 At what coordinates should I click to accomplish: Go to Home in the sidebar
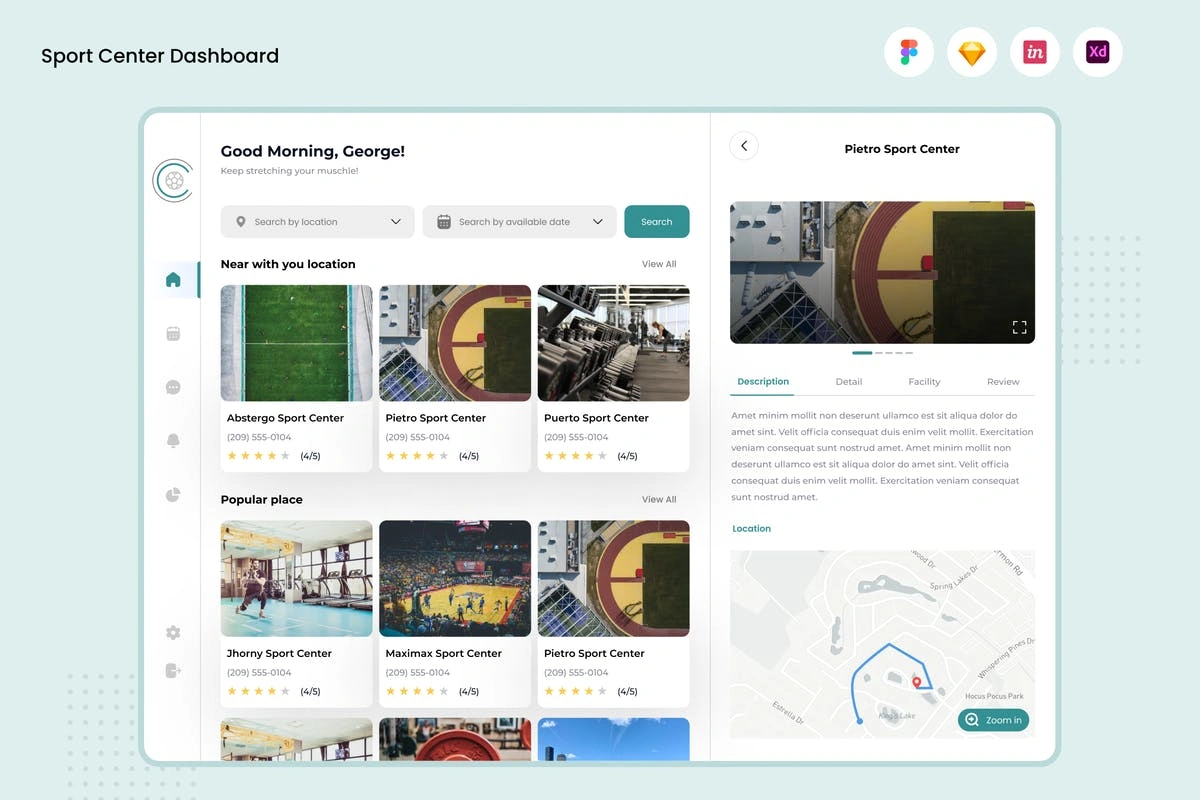pyautogui.click(x=173, y=280)
